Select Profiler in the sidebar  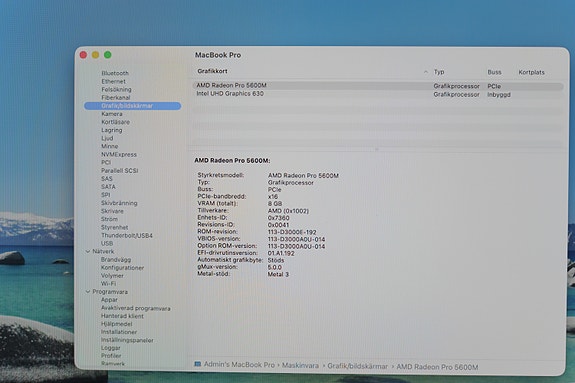(111, 356)
